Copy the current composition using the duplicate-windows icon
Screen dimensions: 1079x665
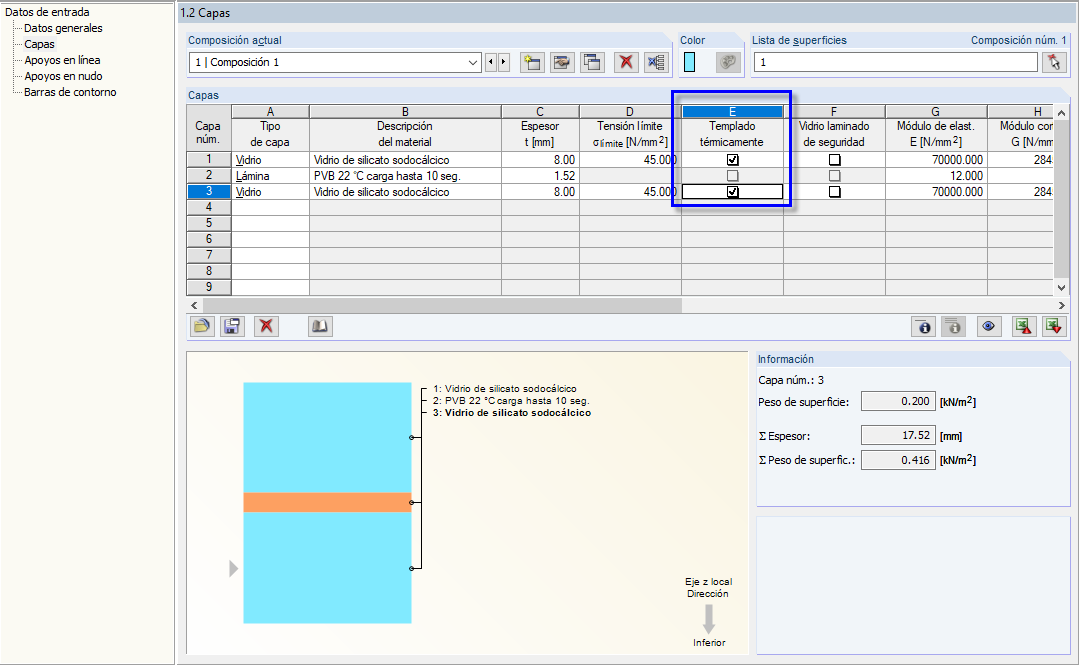592,63
